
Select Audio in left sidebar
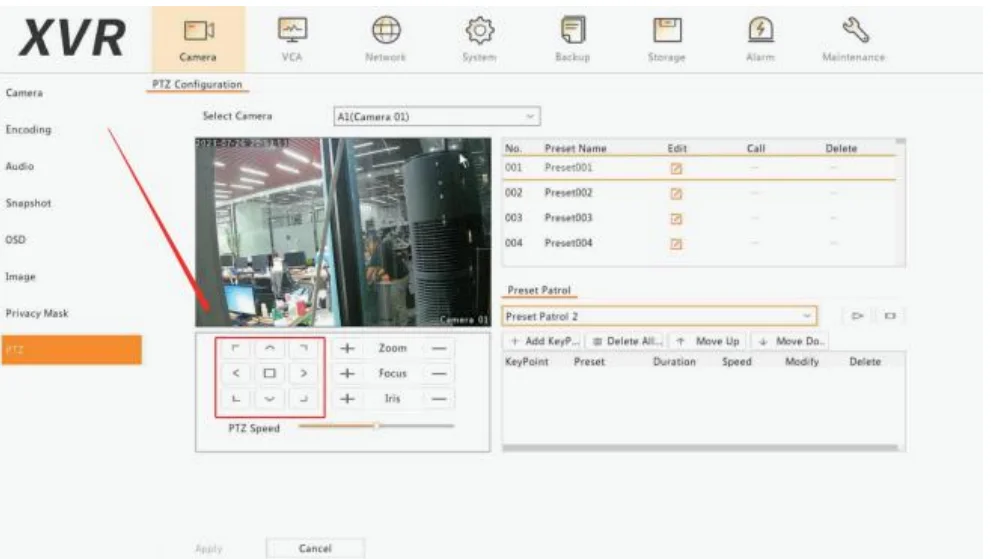point(20,166)
